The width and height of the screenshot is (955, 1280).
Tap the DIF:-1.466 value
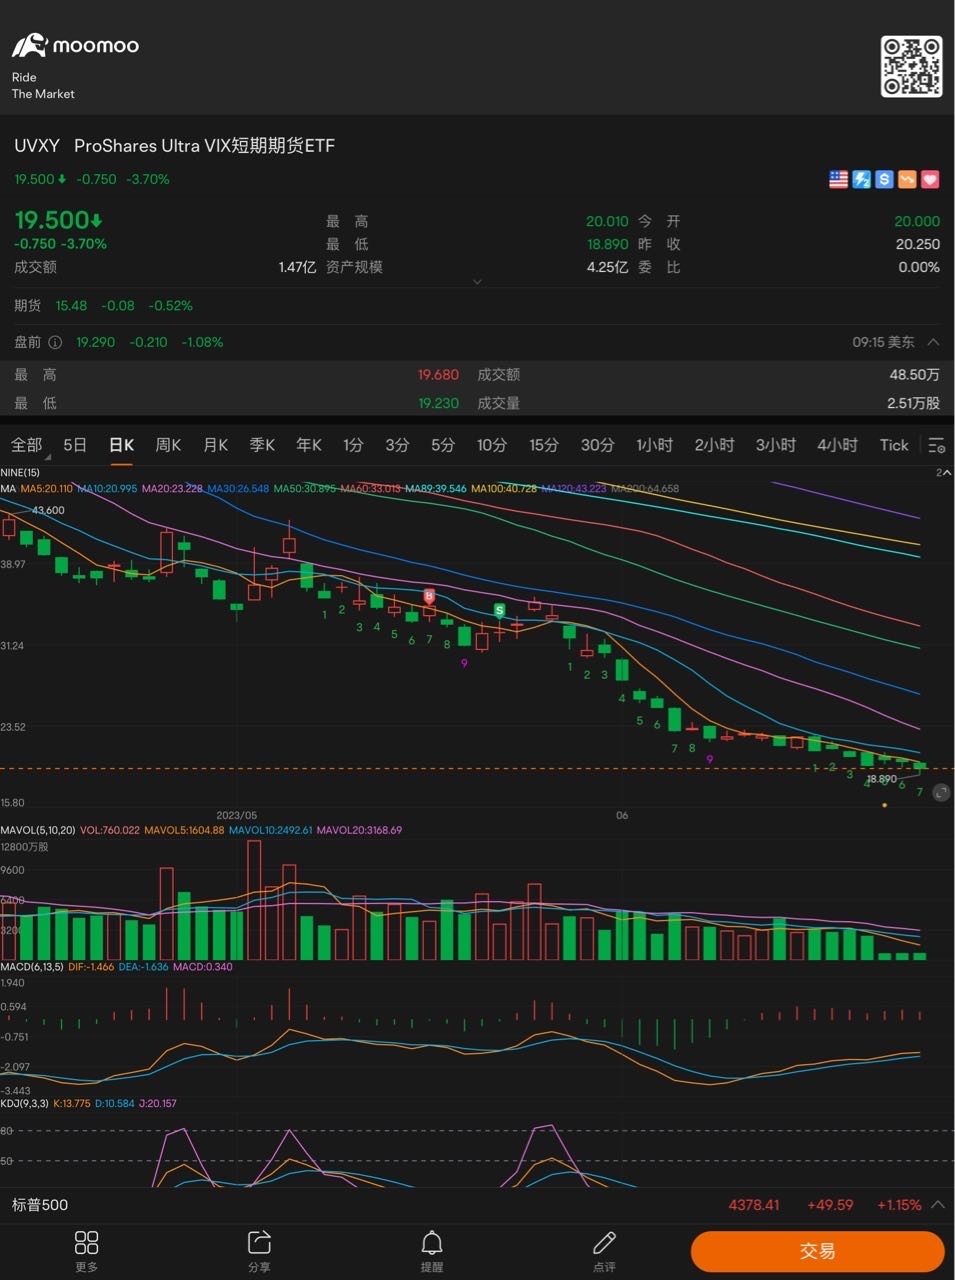point(91,967)
